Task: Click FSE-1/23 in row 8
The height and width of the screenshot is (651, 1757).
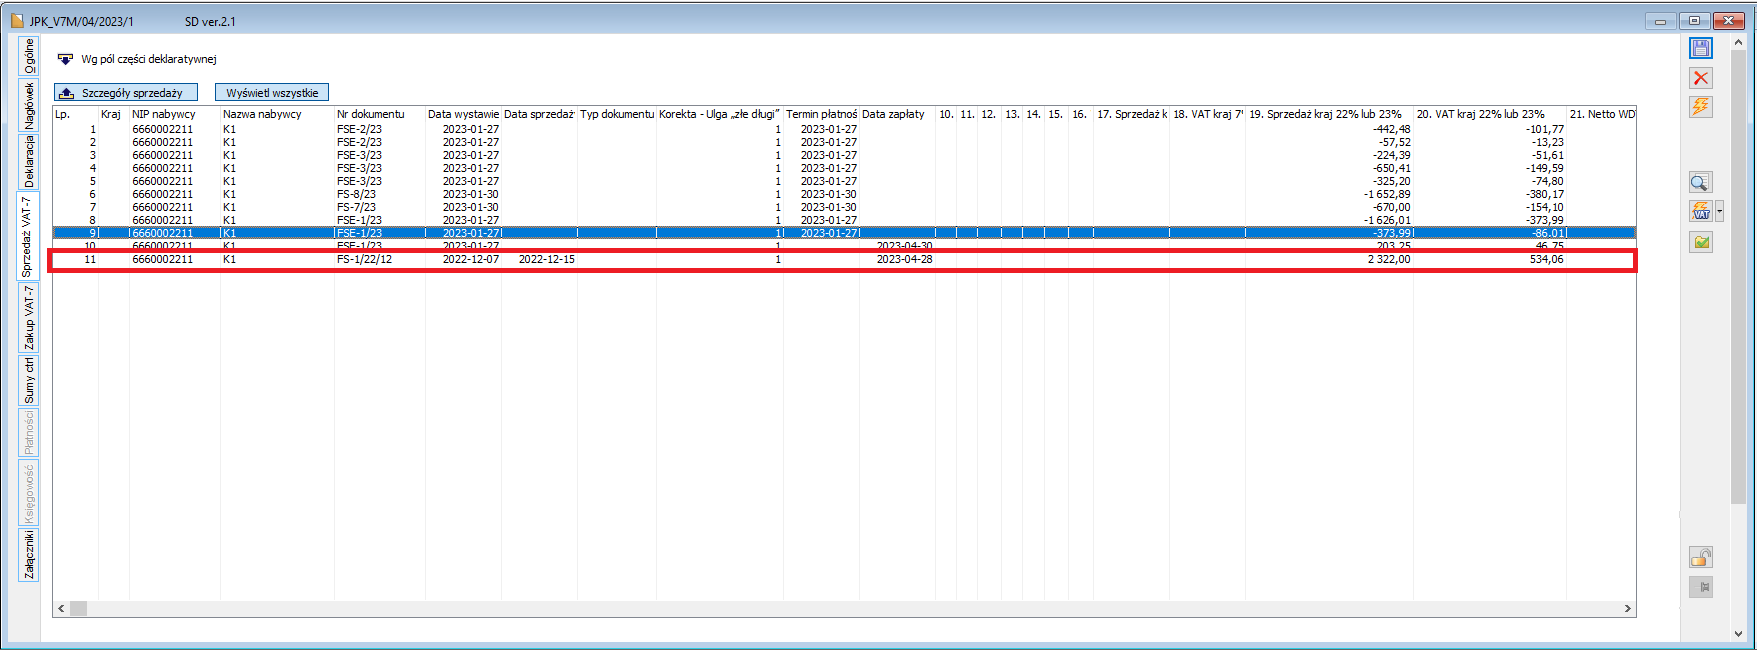Action: coord(359,220)
